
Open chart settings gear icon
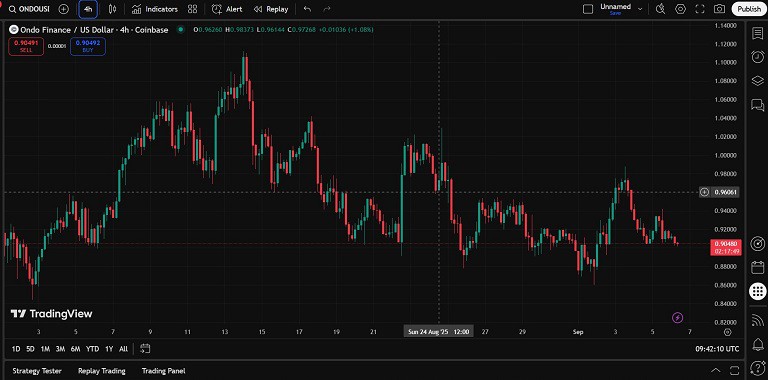(680, 9)
